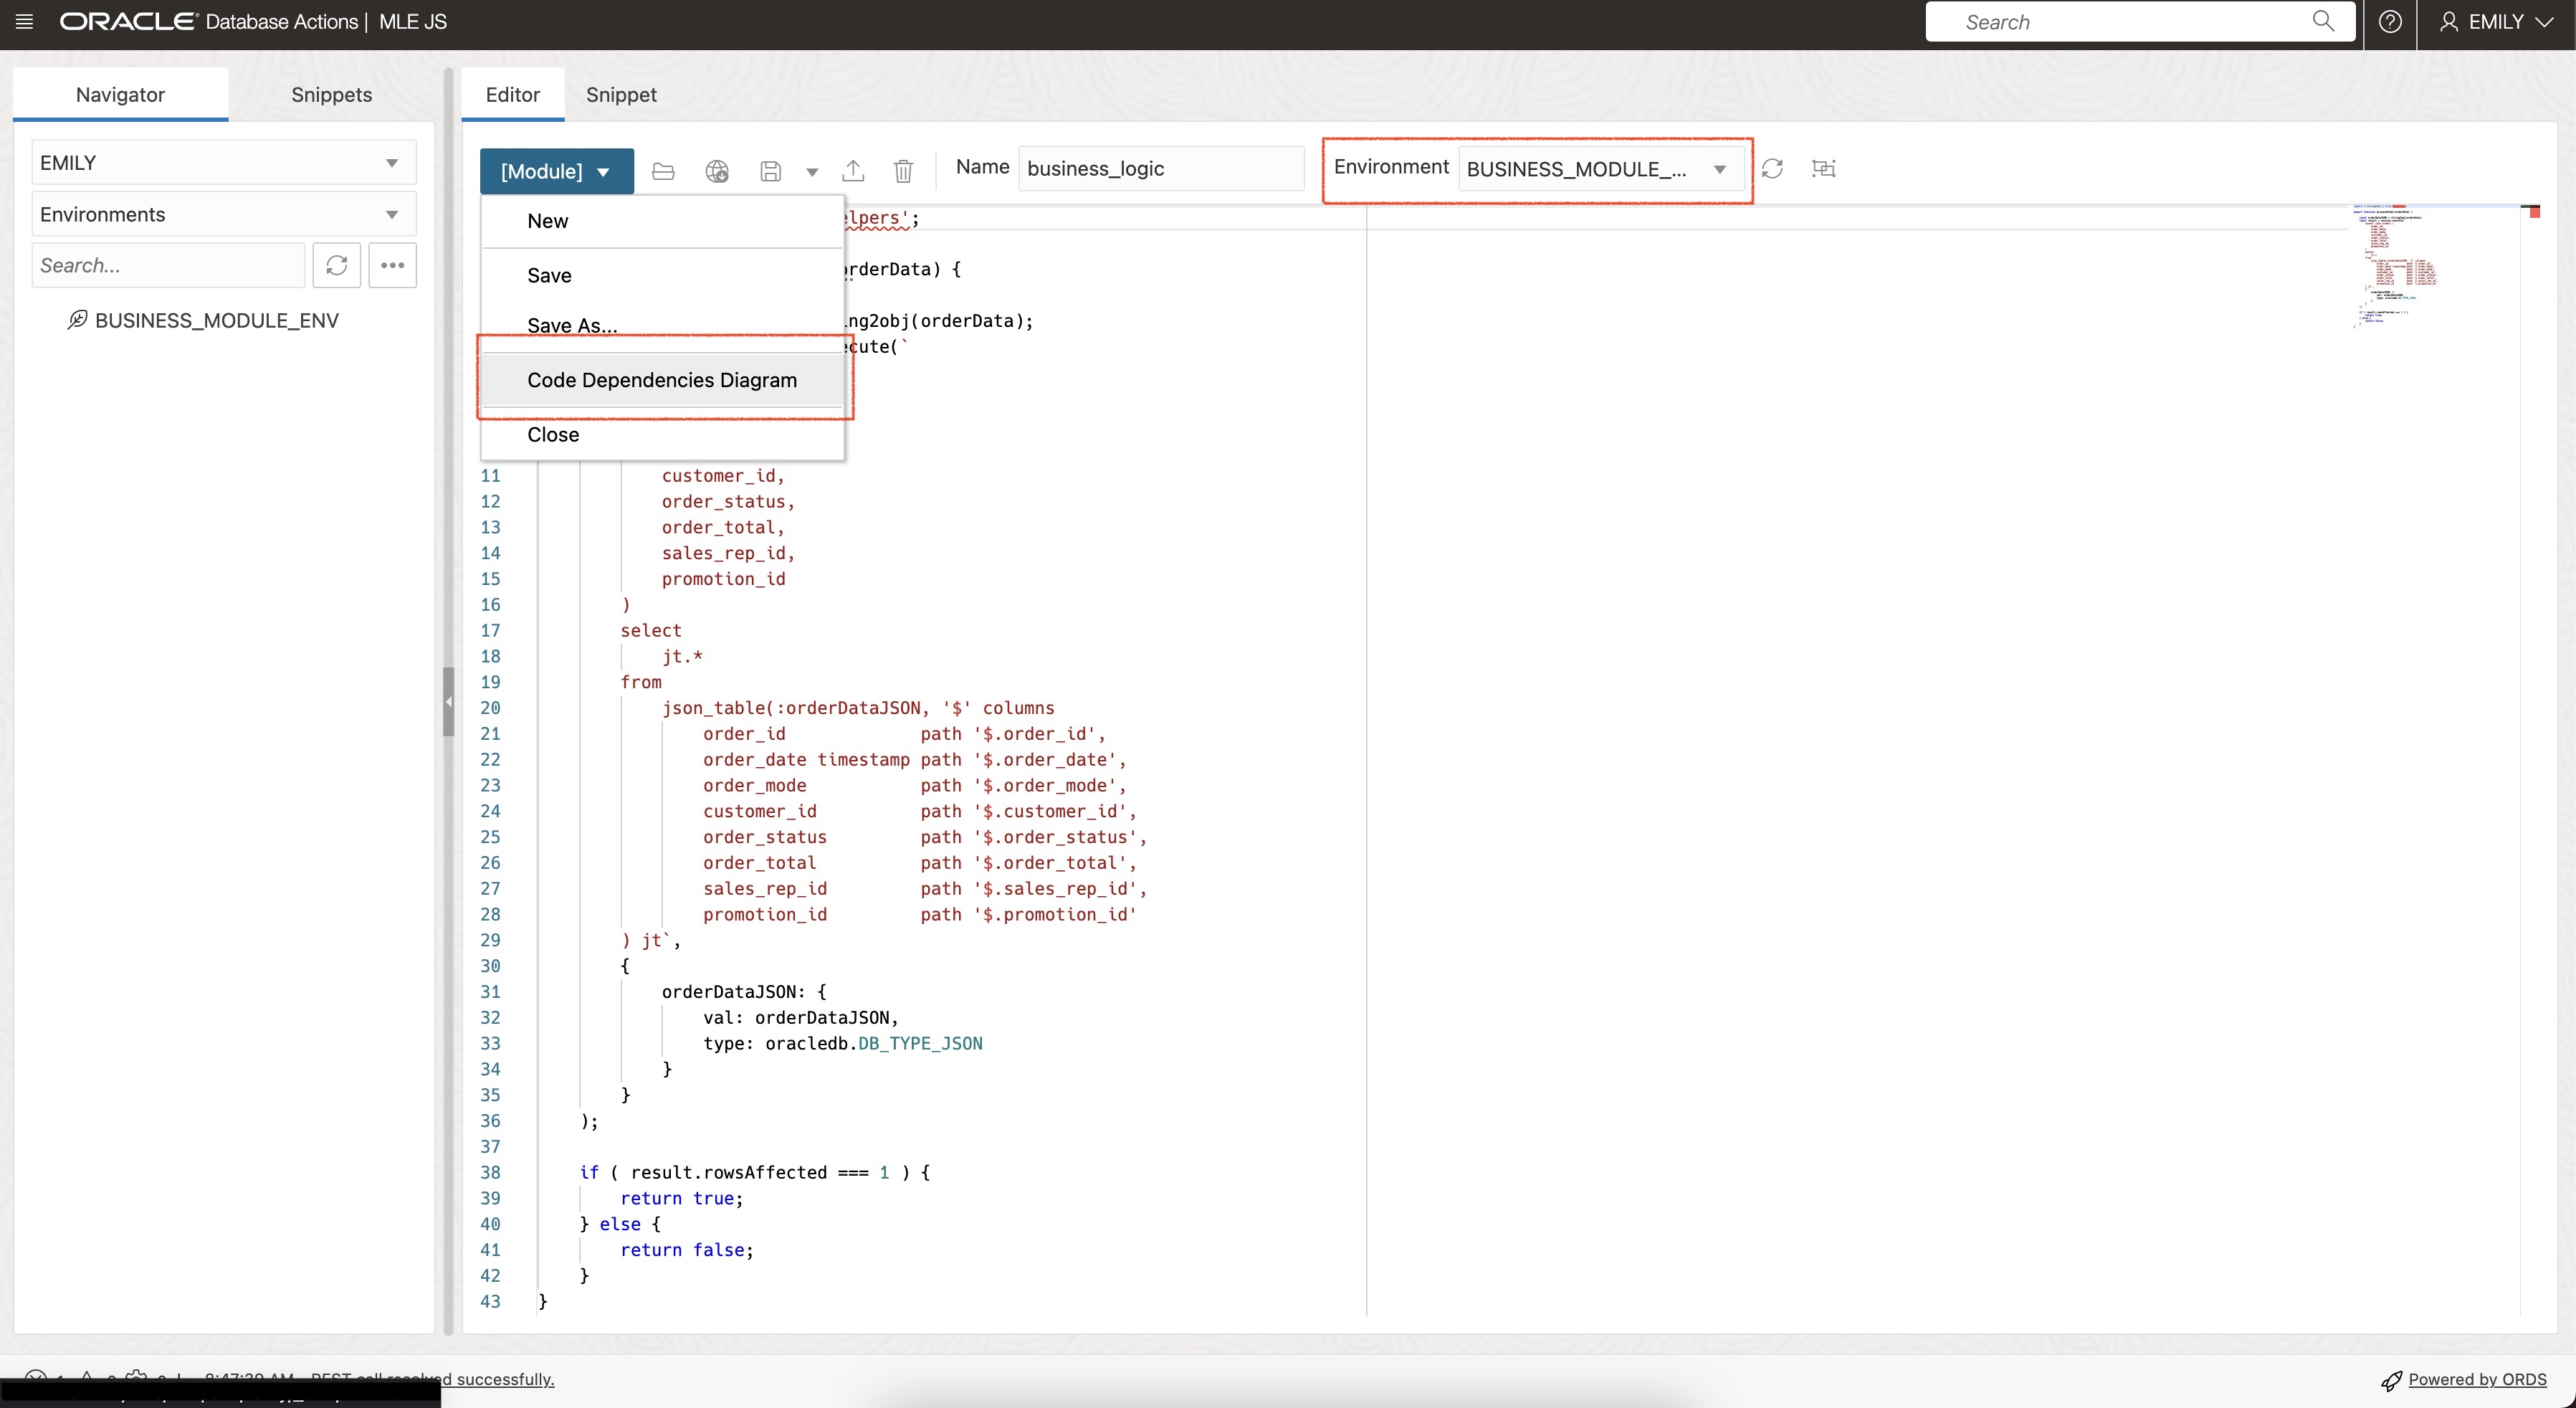This screenshot has width=2576, height=1408.
Task: Open the help icon in the header
Action: 2391,21
